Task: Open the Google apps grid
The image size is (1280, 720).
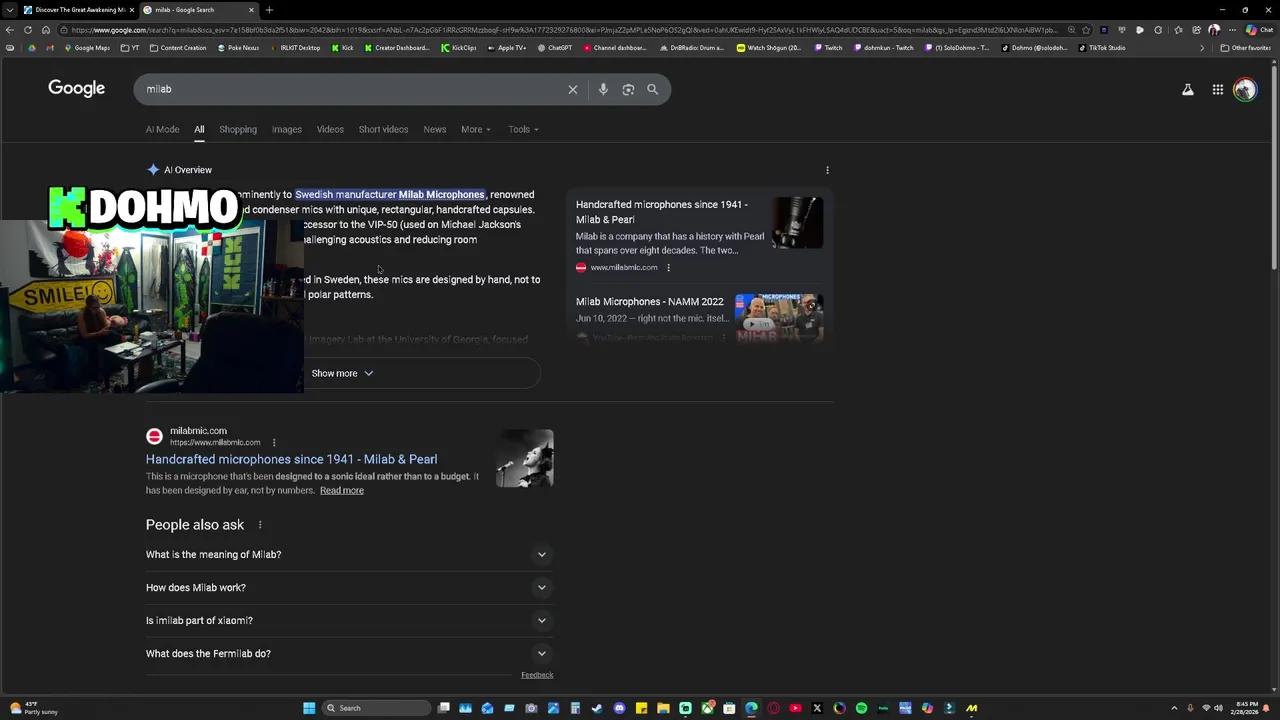Action: [1218, 89]
